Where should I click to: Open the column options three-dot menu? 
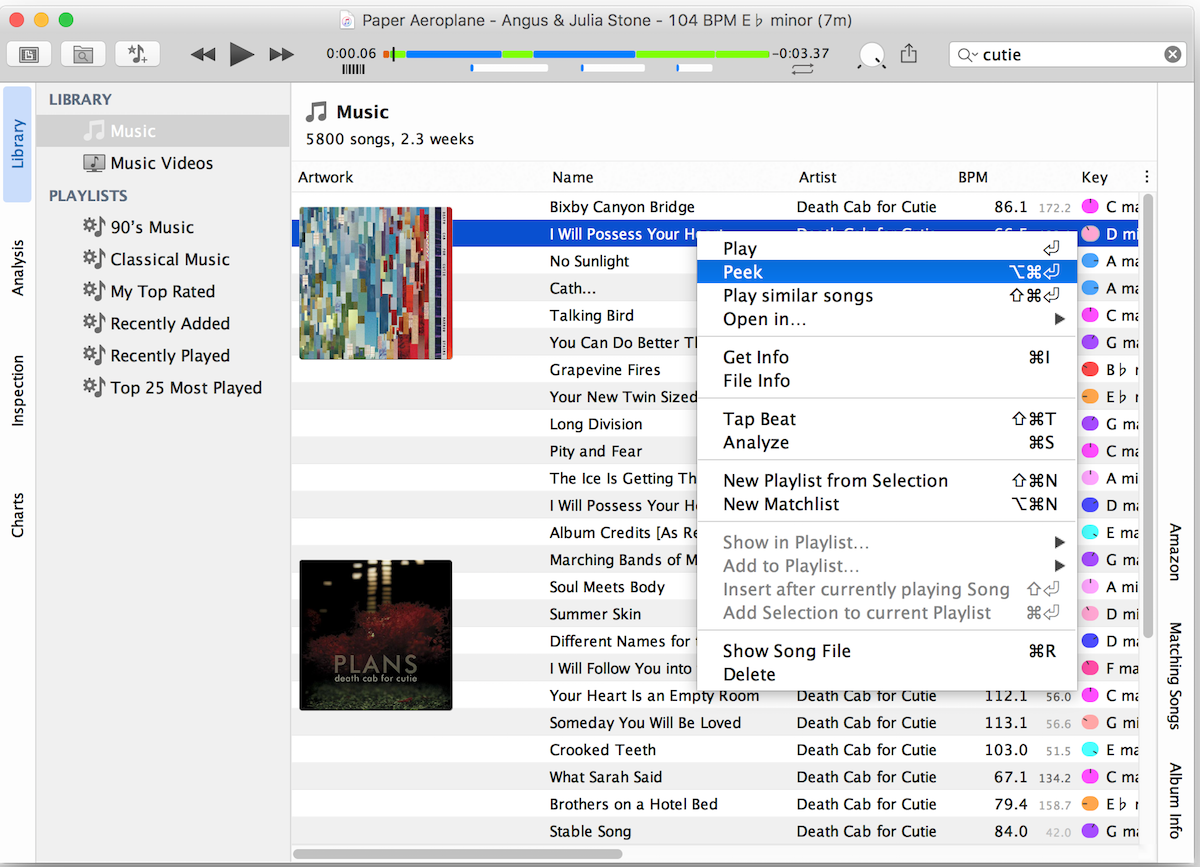tap(1146, 177)
